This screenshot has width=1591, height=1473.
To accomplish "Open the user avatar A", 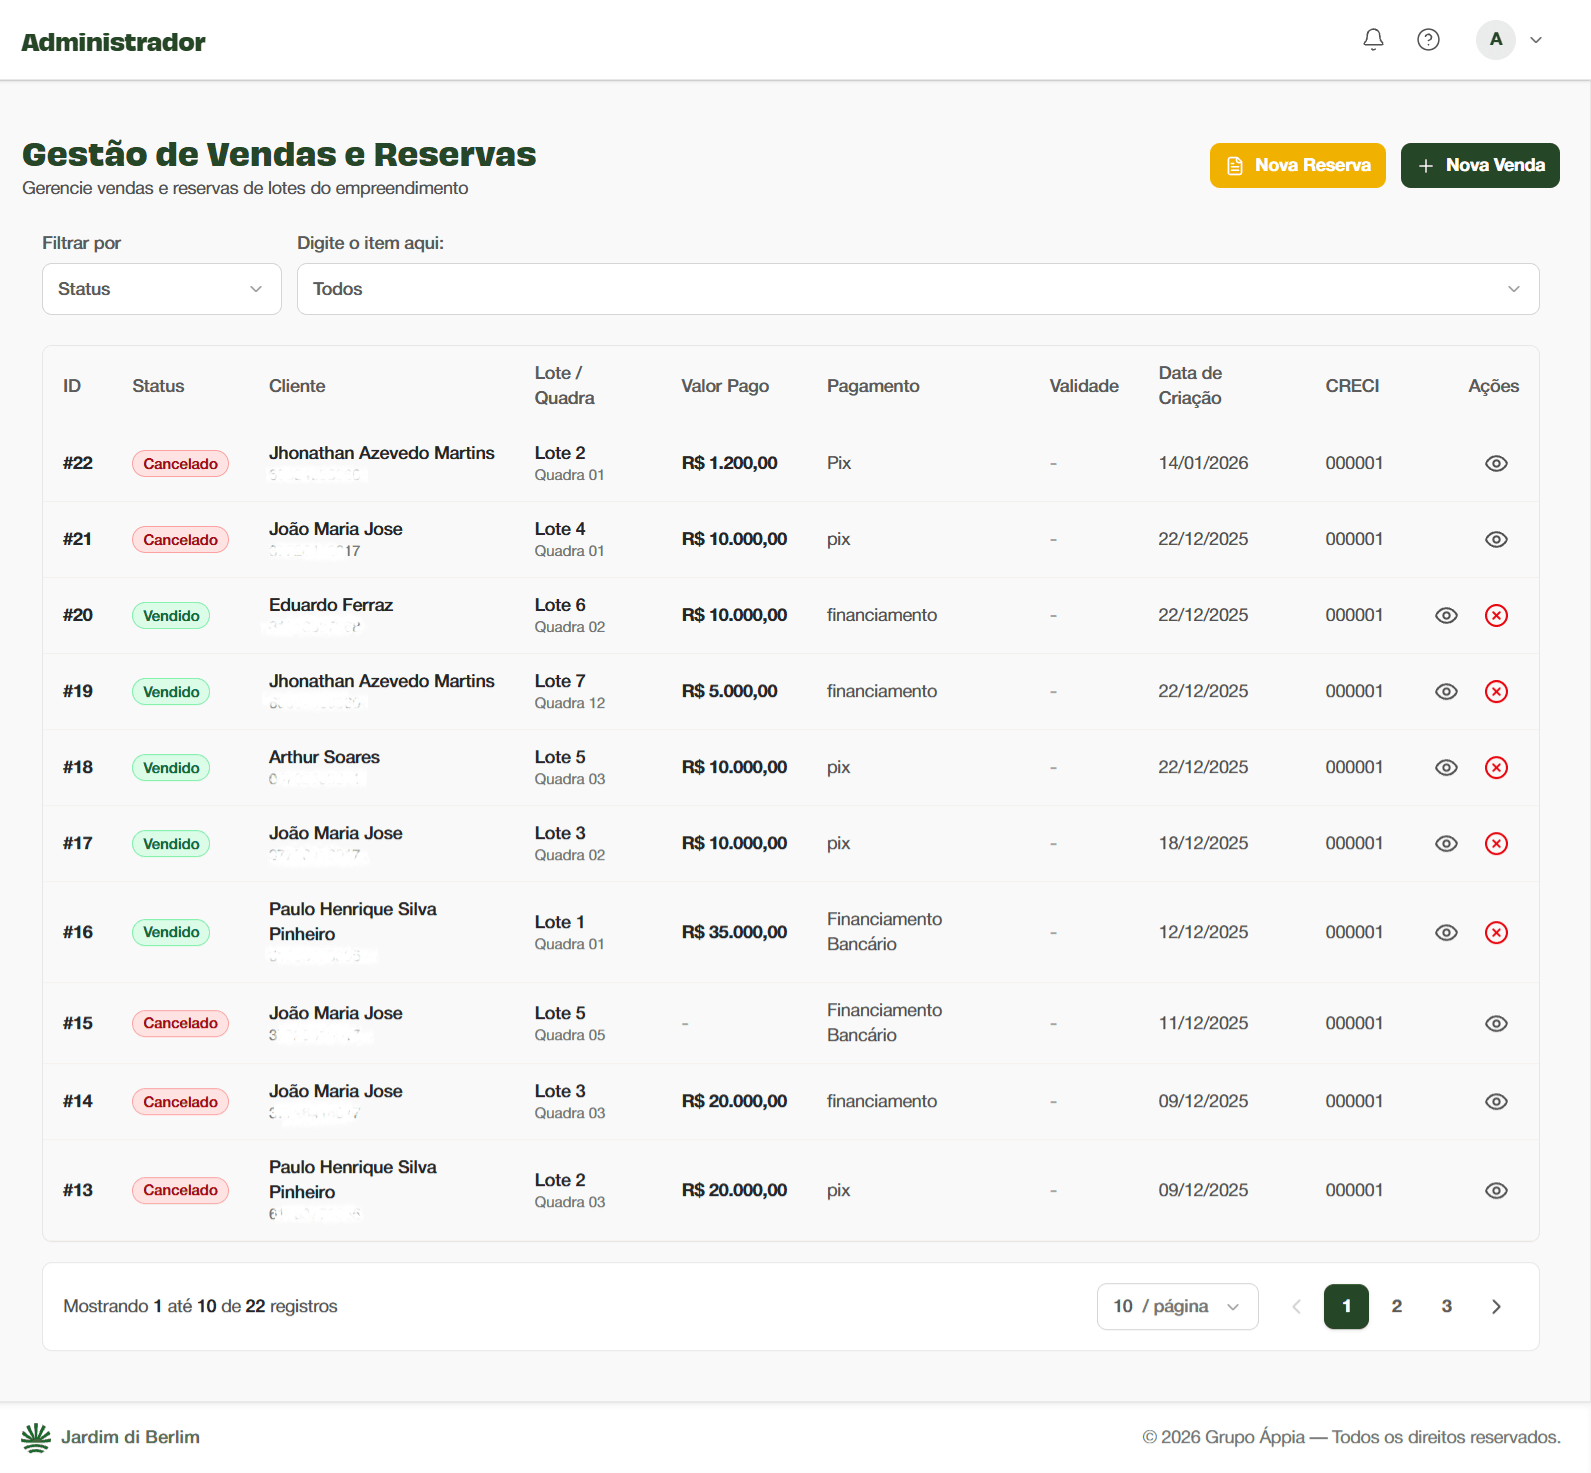I will [1496, 40].
